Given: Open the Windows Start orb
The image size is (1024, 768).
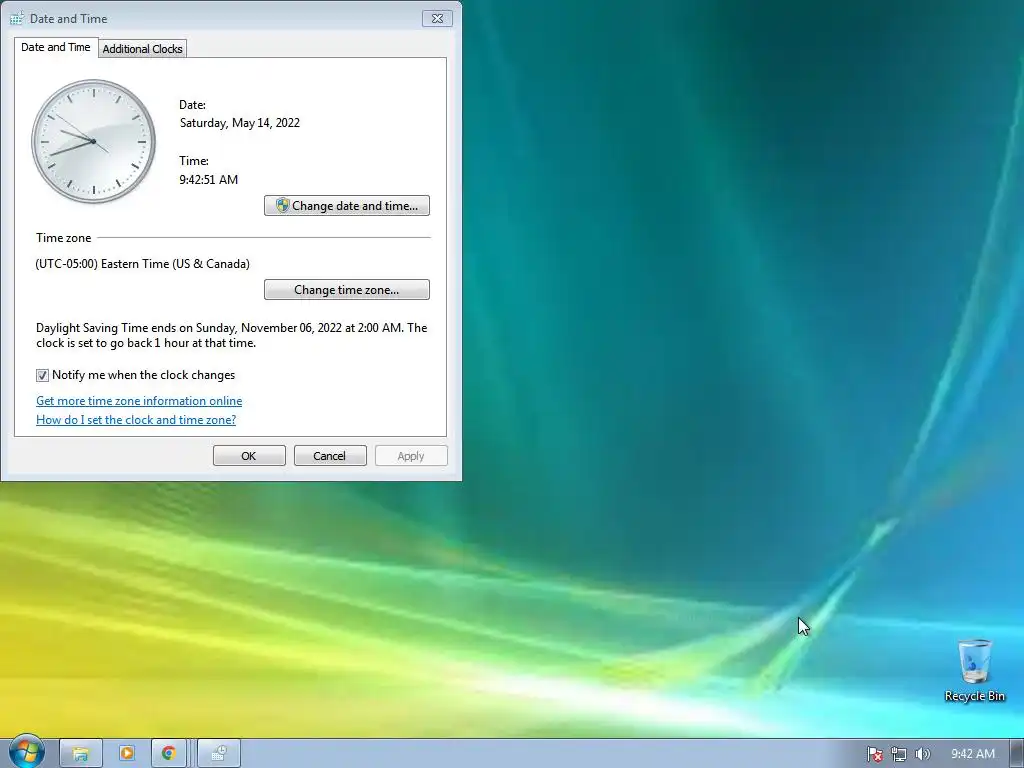Looking at the screenshot, I should [26, 752].
